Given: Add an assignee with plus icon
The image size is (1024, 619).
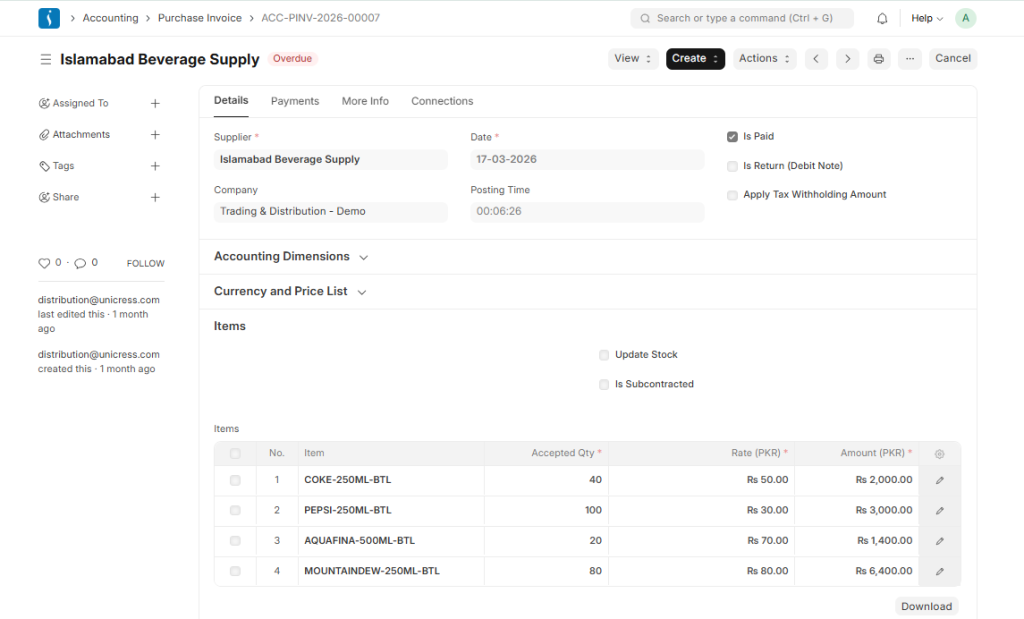Looking at the screenshot, I should click(x=155, y=103).
